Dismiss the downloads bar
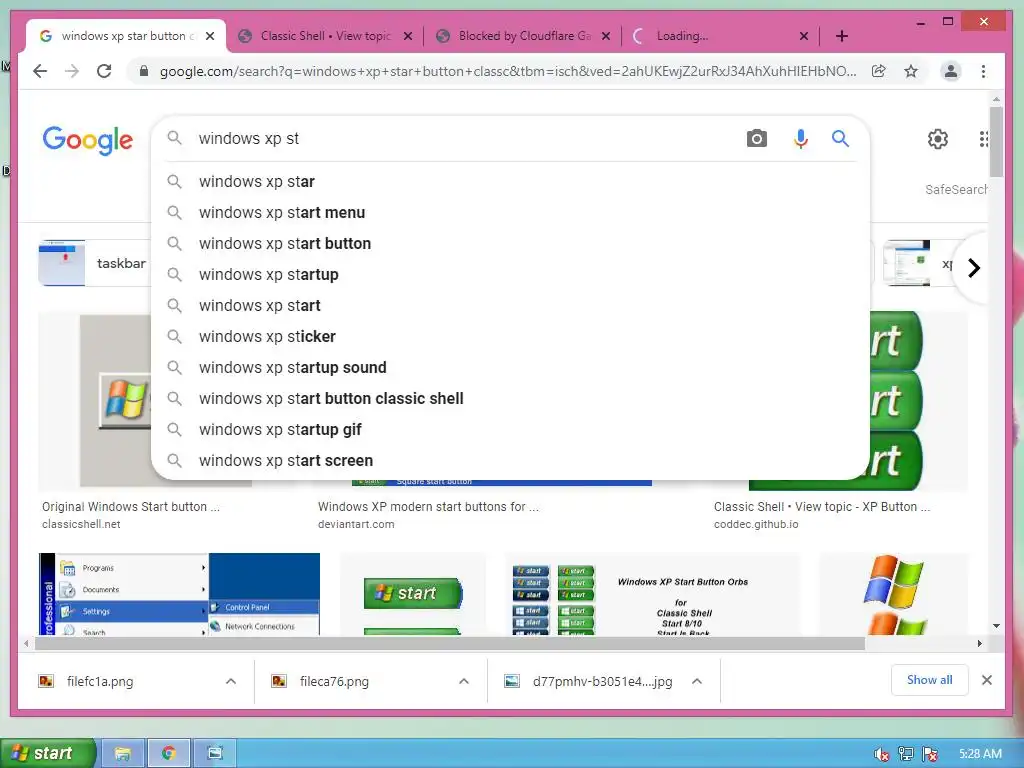 (986, 680)
